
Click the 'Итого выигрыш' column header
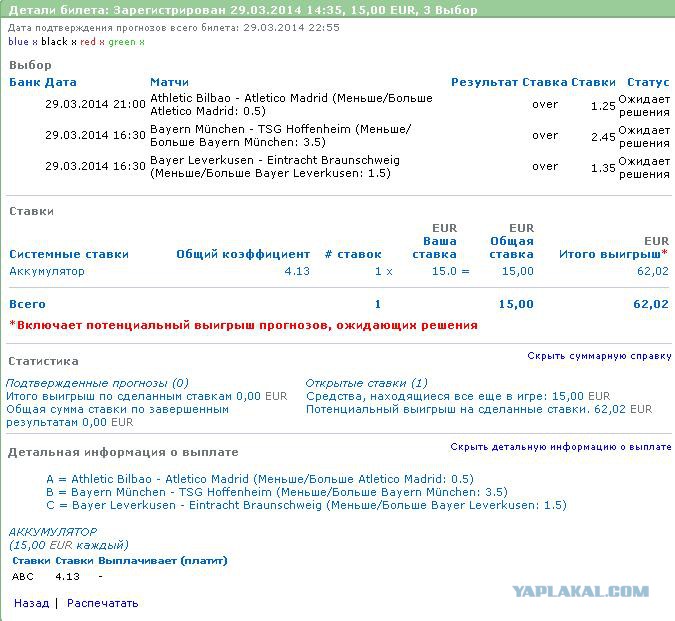click(x=610, y=254)
